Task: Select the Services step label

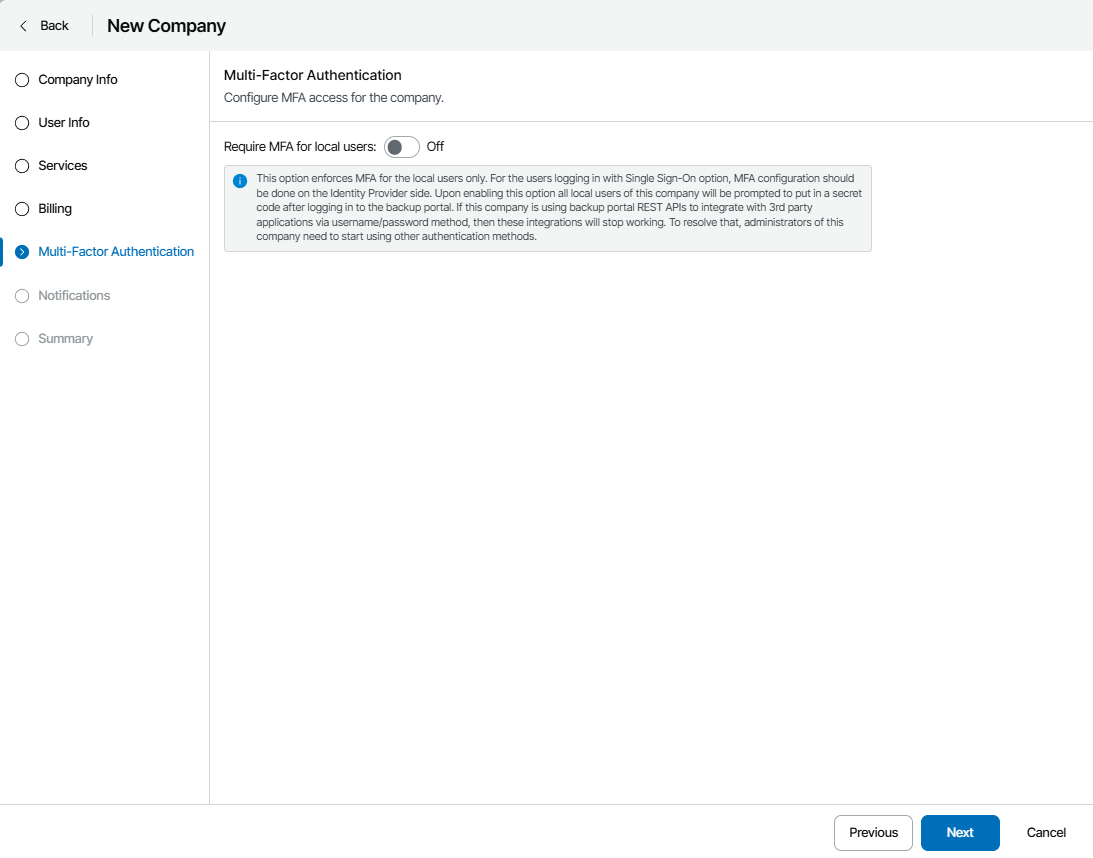Action: (63, 166)
